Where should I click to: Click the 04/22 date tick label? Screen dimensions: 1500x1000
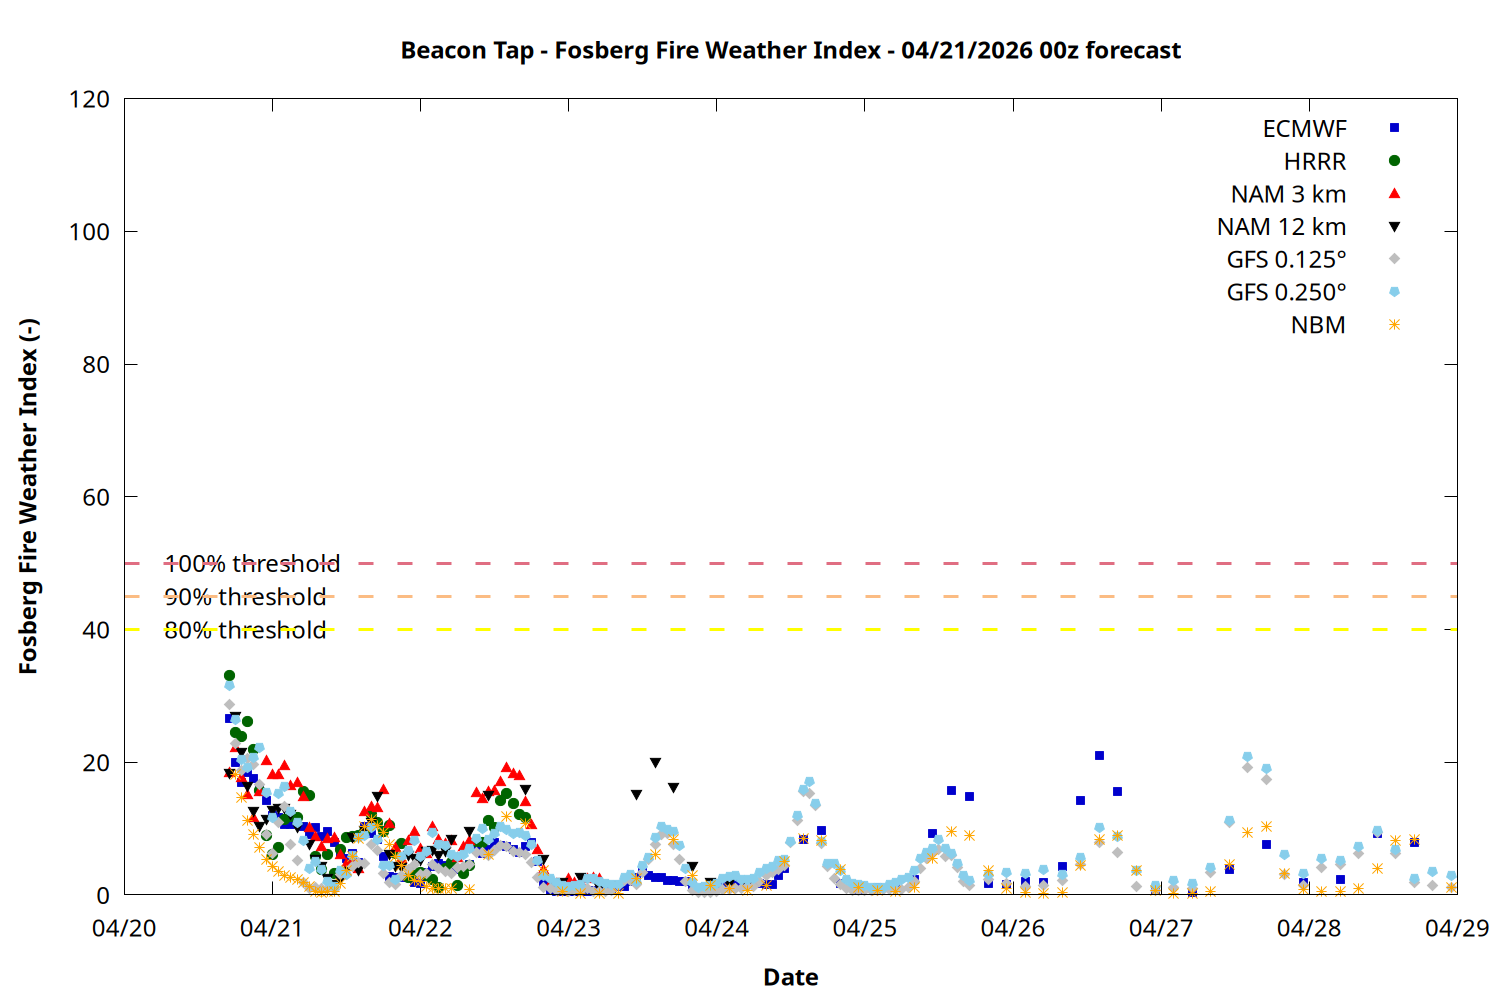point(420,928)
